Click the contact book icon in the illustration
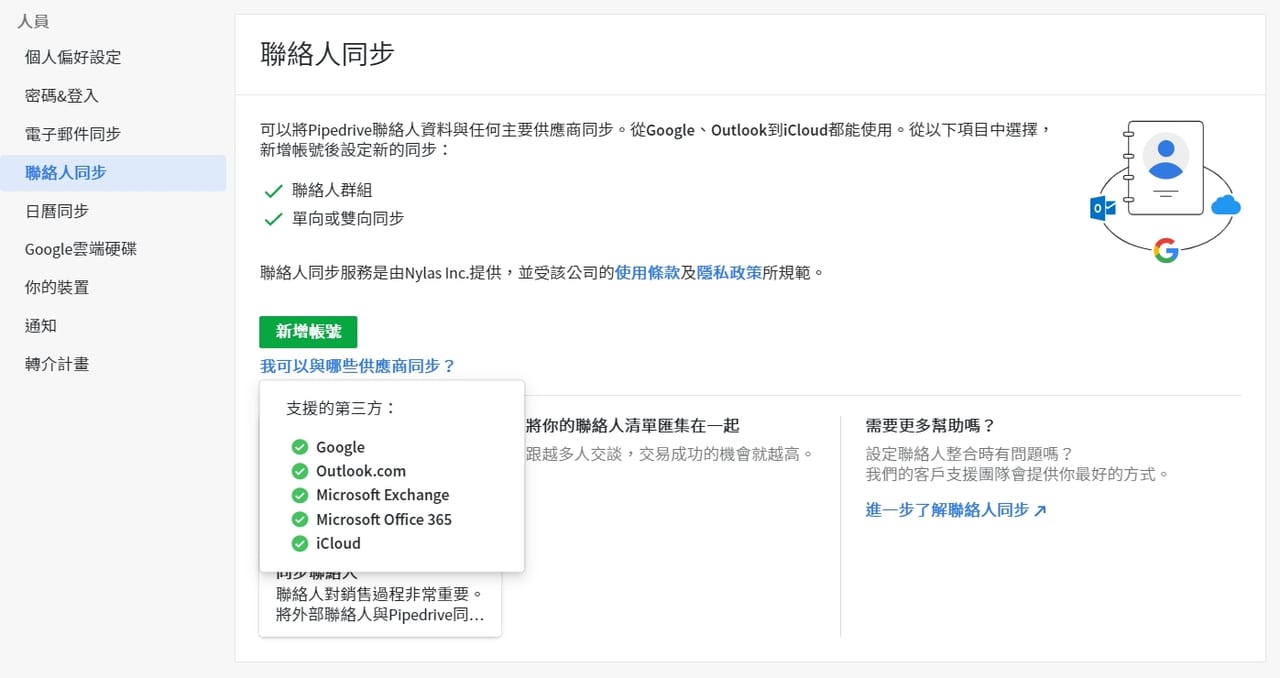 [1163, 168]
